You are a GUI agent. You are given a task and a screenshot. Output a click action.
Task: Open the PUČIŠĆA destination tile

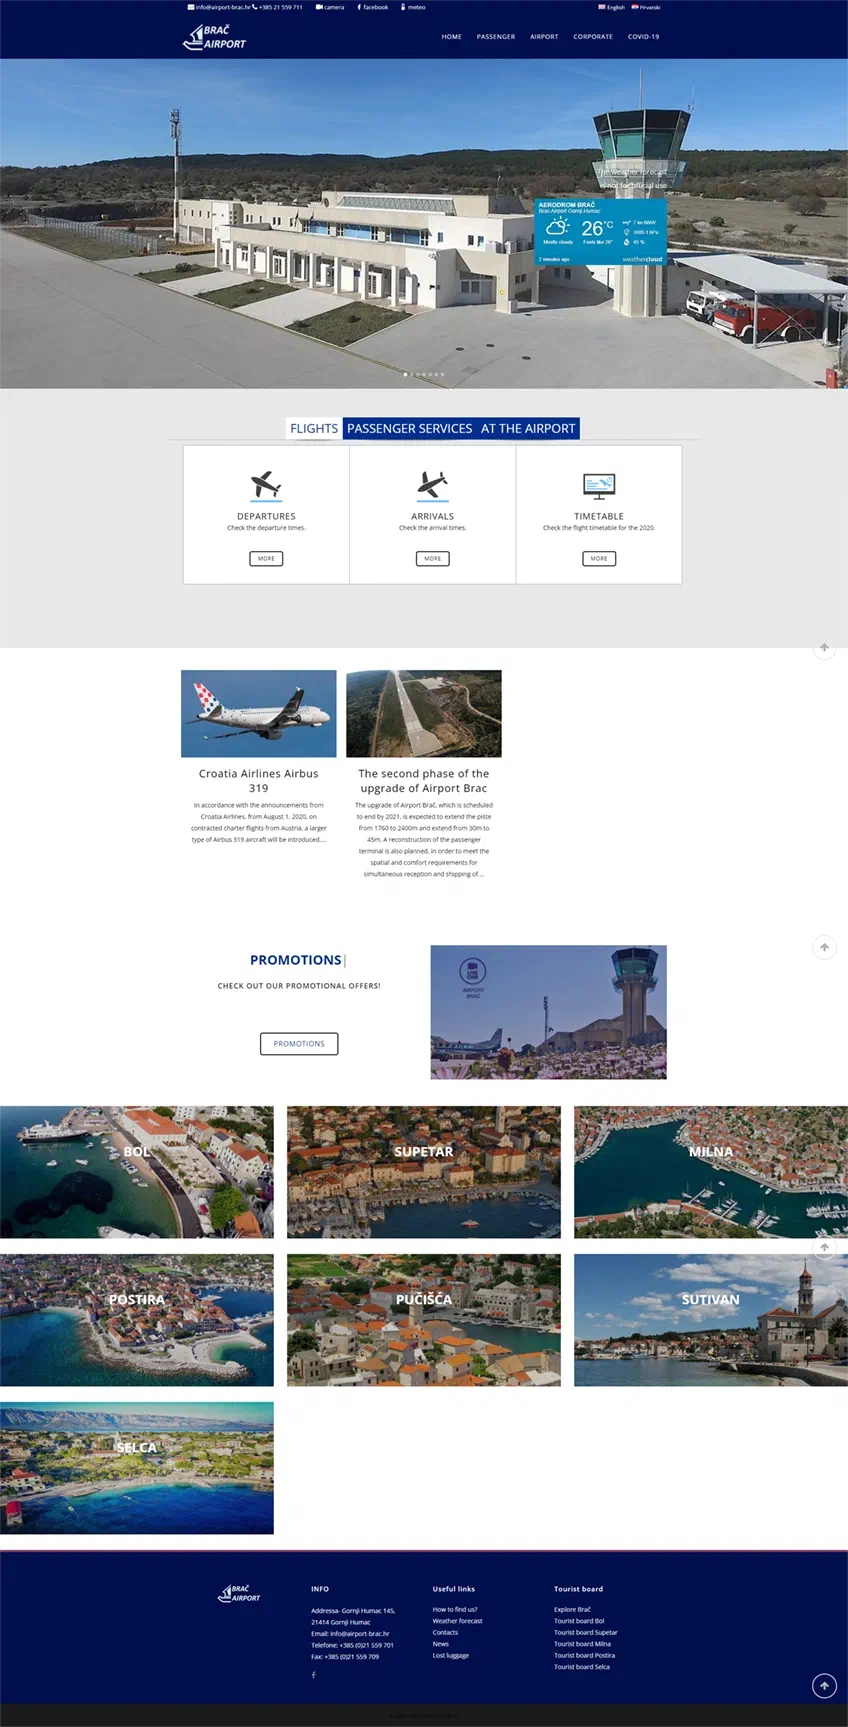click(424, 1320)
